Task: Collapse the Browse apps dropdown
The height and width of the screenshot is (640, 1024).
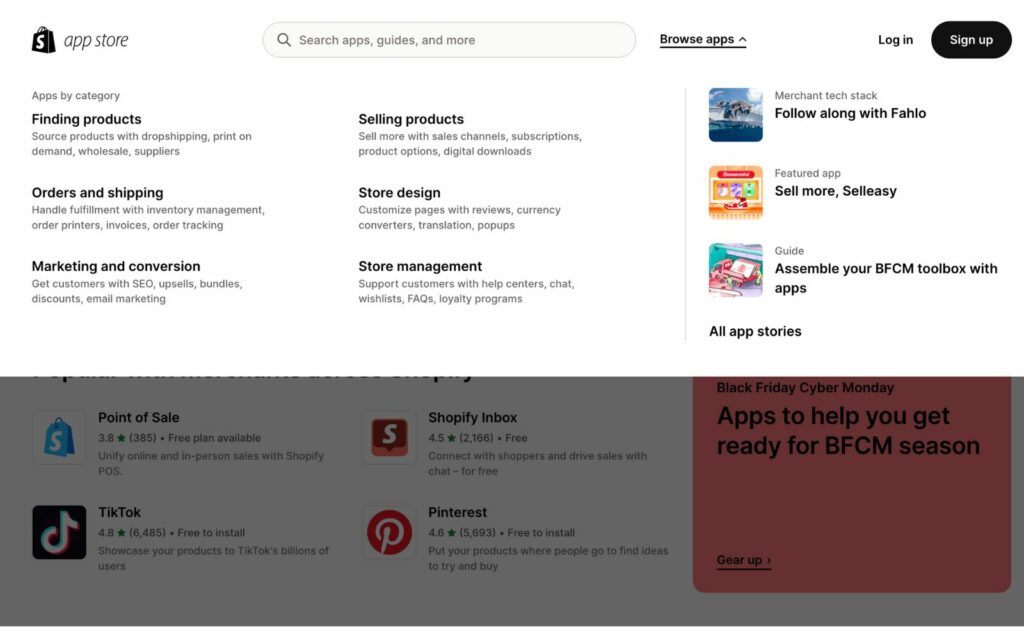Action: pos(703,39)
